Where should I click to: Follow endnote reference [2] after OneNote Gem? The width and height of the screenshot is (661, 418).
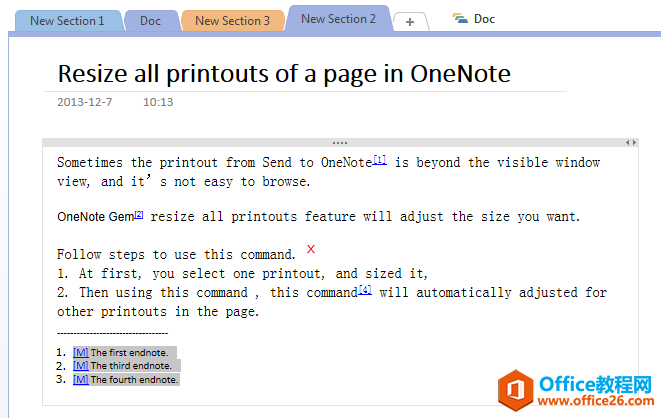coord(139,214)
